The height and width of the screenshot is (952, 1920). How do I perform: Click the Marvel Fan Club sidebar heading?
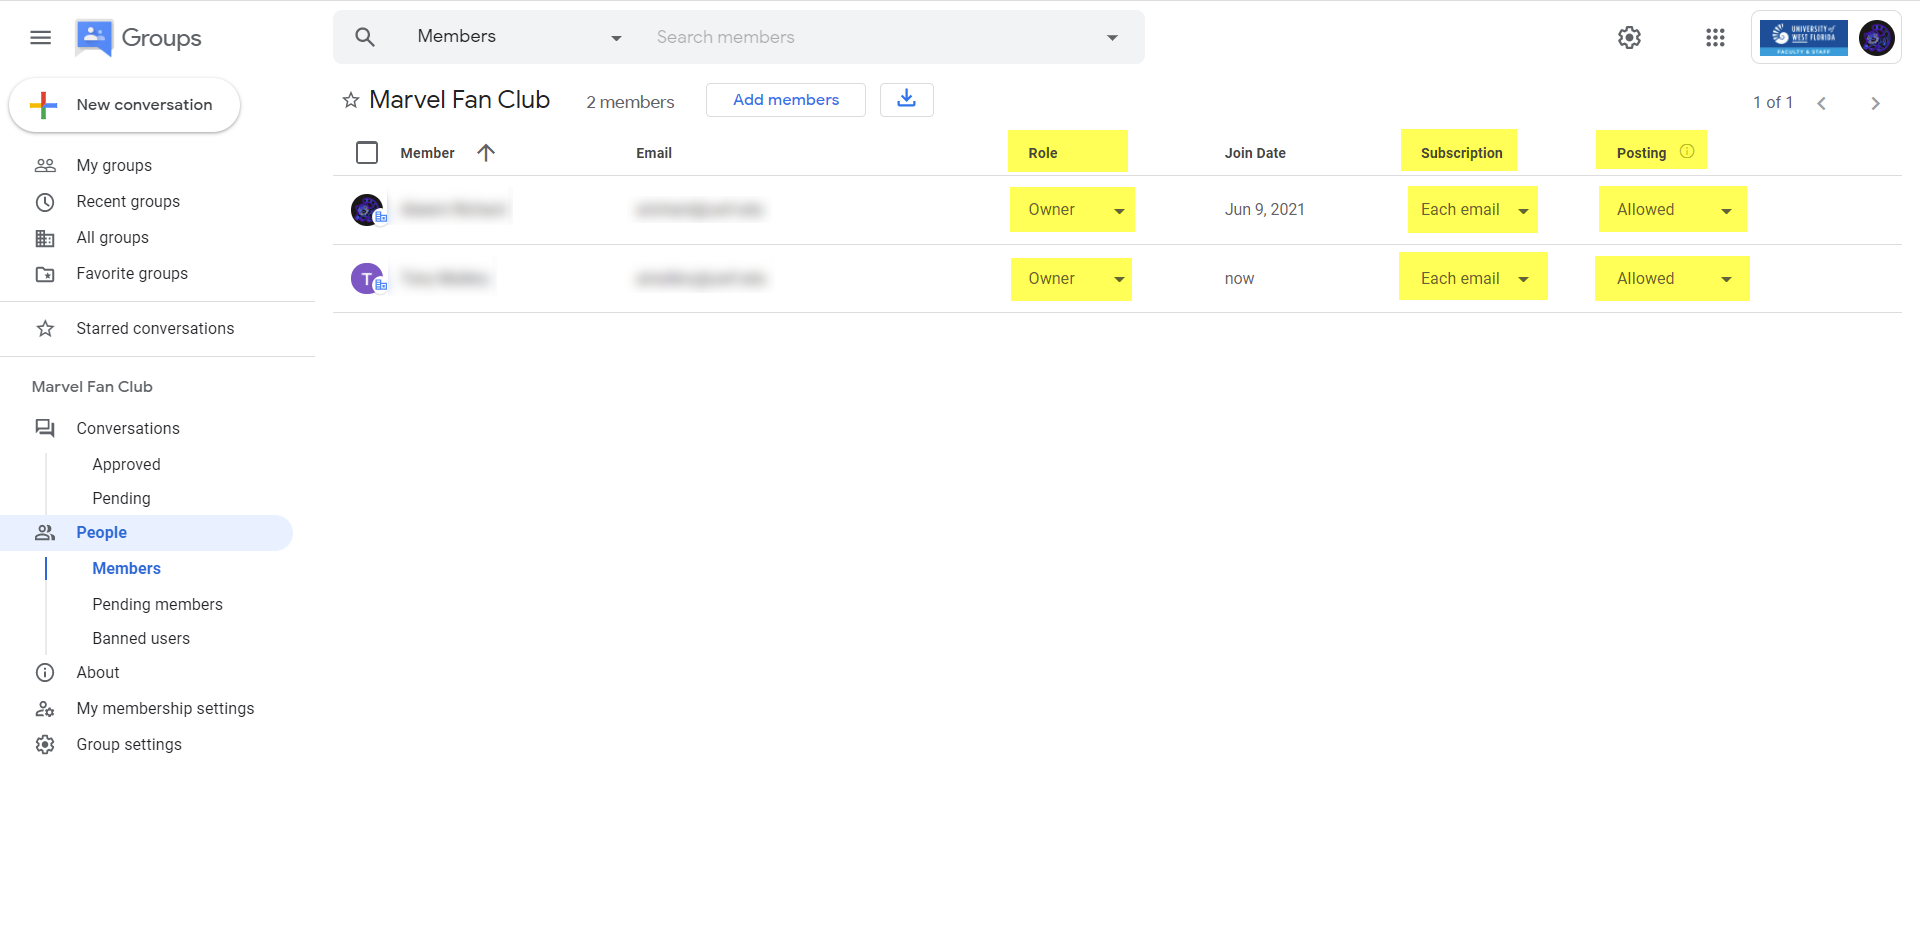(92, 387)
